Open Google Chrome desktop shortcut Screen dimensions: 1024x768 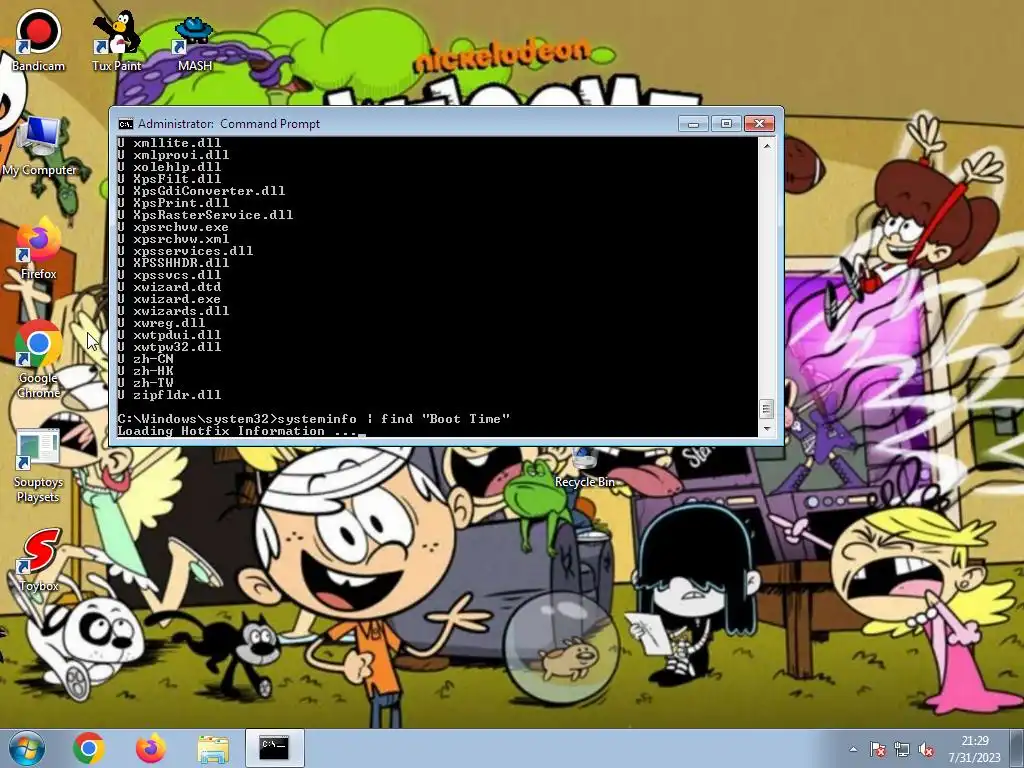[x=38, y=359]
